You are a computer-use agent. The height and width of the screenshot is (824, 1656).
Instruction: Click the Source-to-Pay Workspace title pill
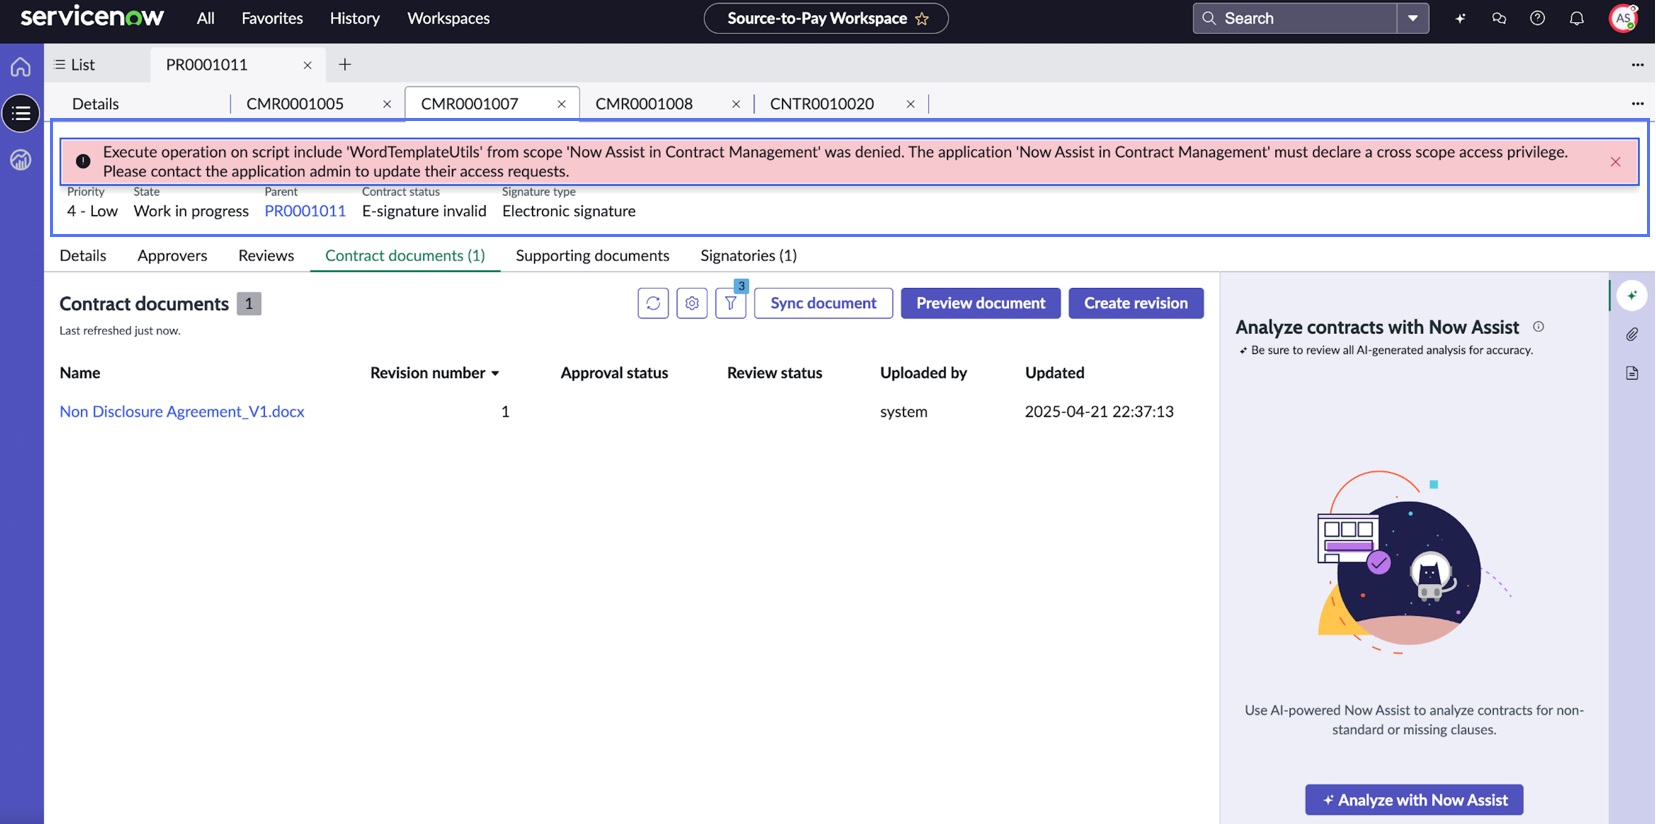(826, 18)
